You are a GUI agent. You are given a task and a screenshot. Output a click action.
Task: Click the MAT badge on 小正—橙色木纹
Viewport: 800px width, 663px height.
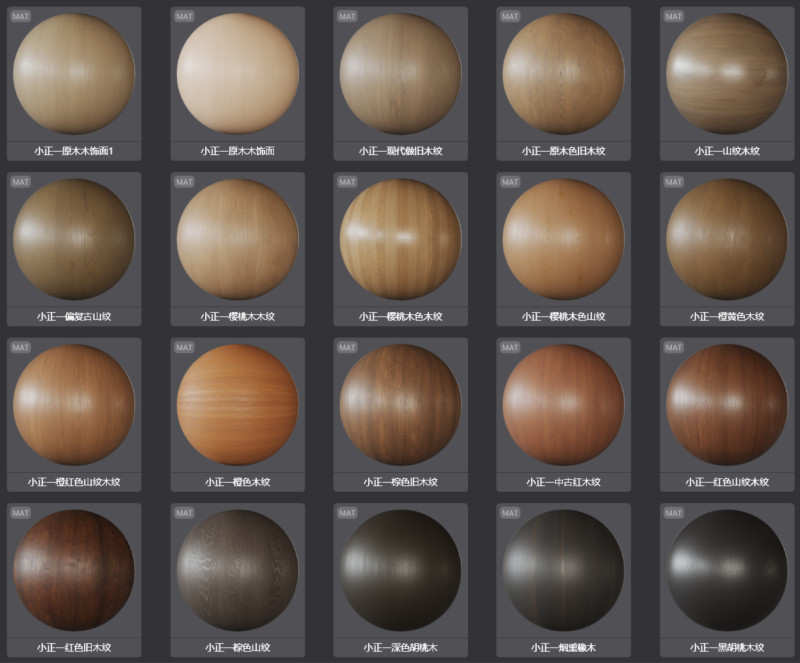[x=184, y=347]
